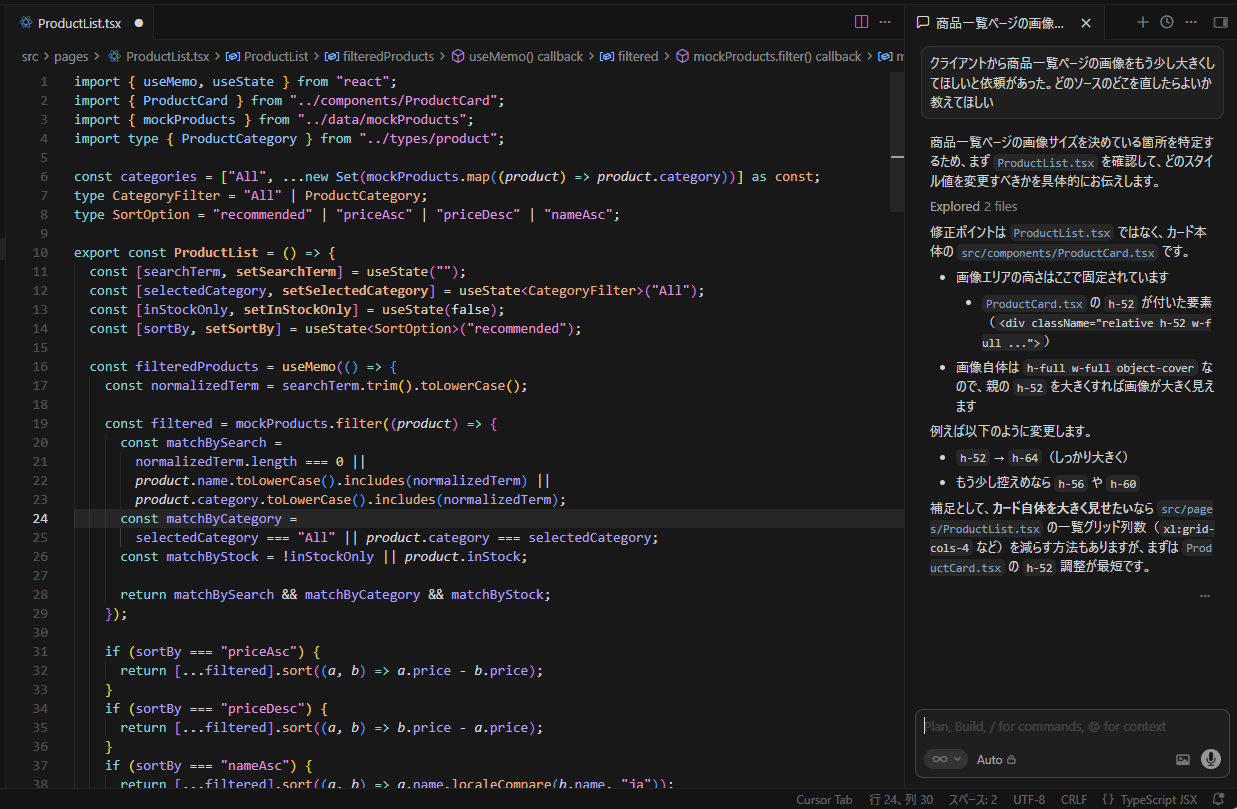Start voice input with the microphone button

coord(1211,759)
